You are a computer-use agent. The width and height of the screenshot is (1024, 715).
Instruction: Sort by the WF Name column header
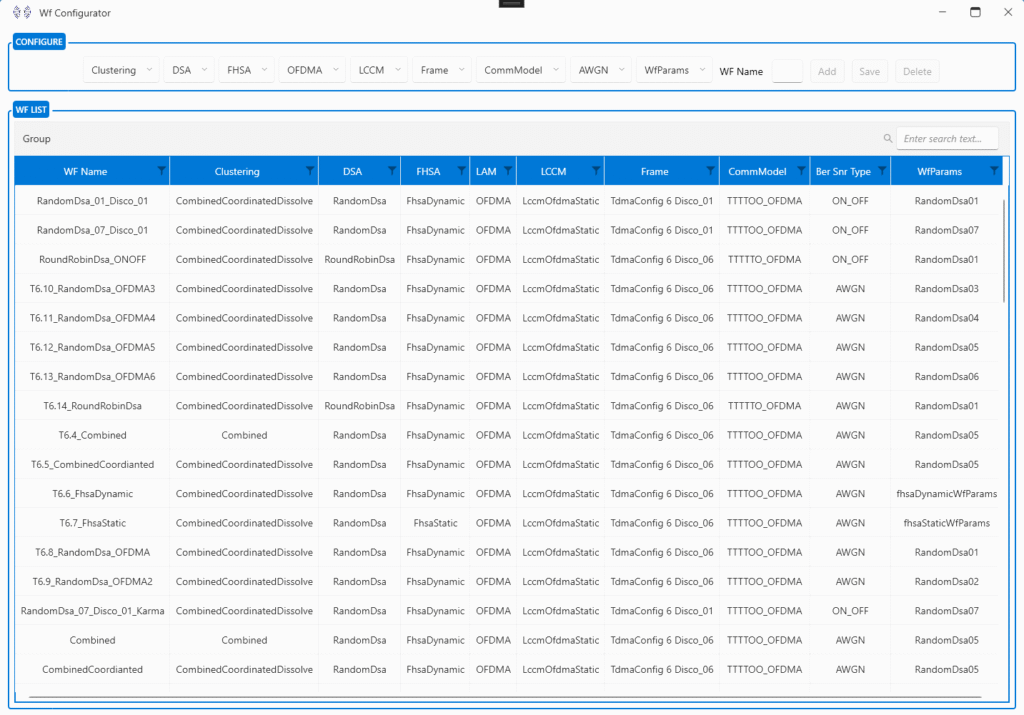[85, 171]
